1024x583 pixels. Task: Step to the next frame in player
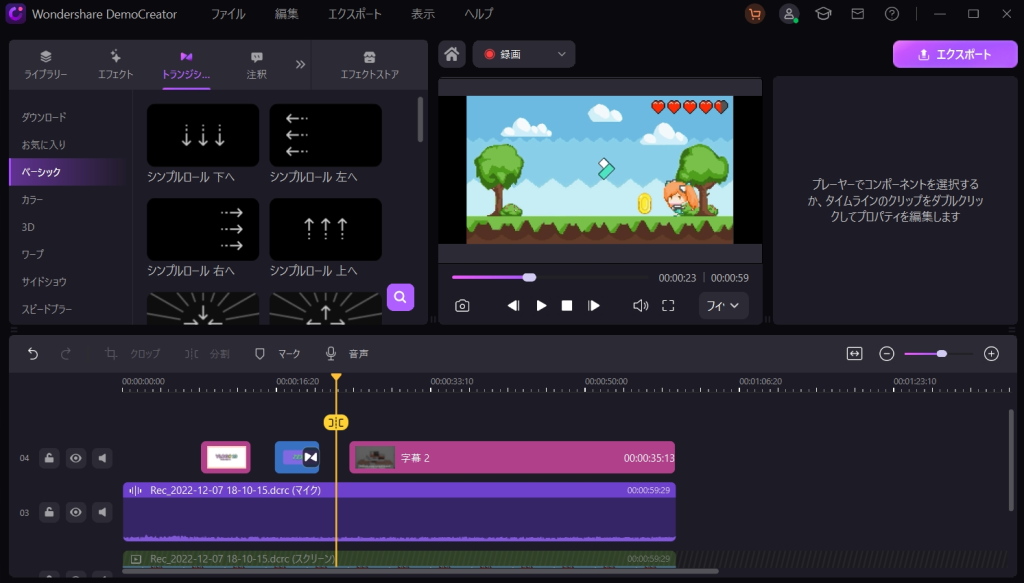(x=594, y=306)
